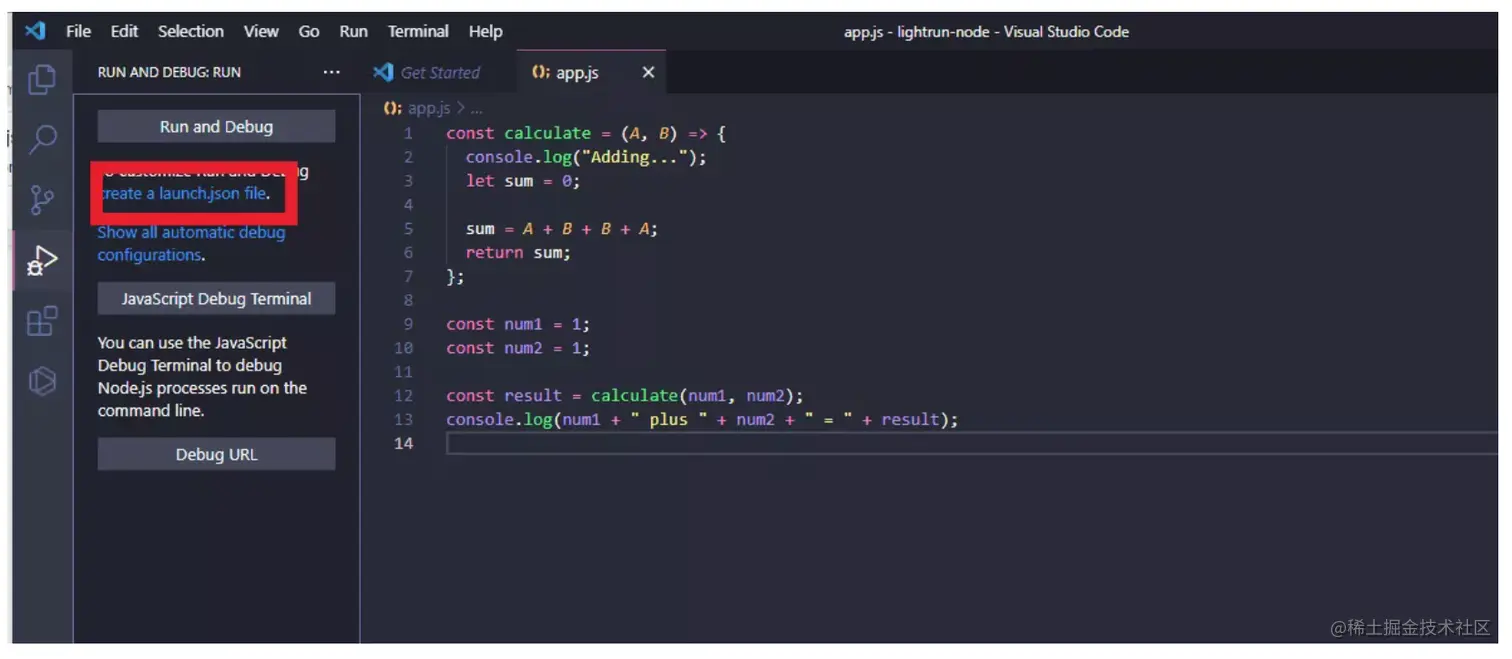Open Run and Debug panel more actions

[x=331, y=72]
